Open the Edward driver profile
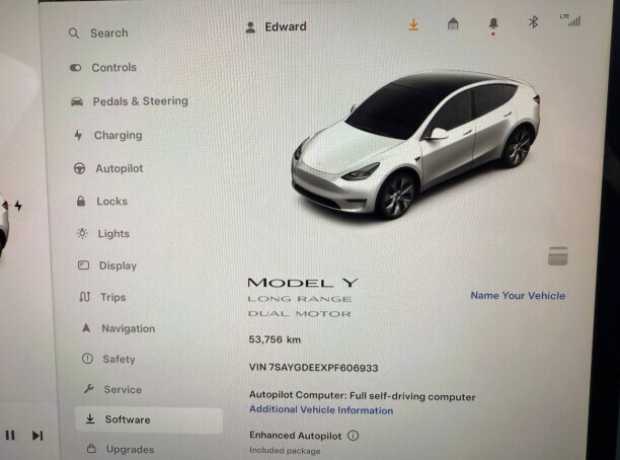The image size is (620, 460). tap(276, 27)
